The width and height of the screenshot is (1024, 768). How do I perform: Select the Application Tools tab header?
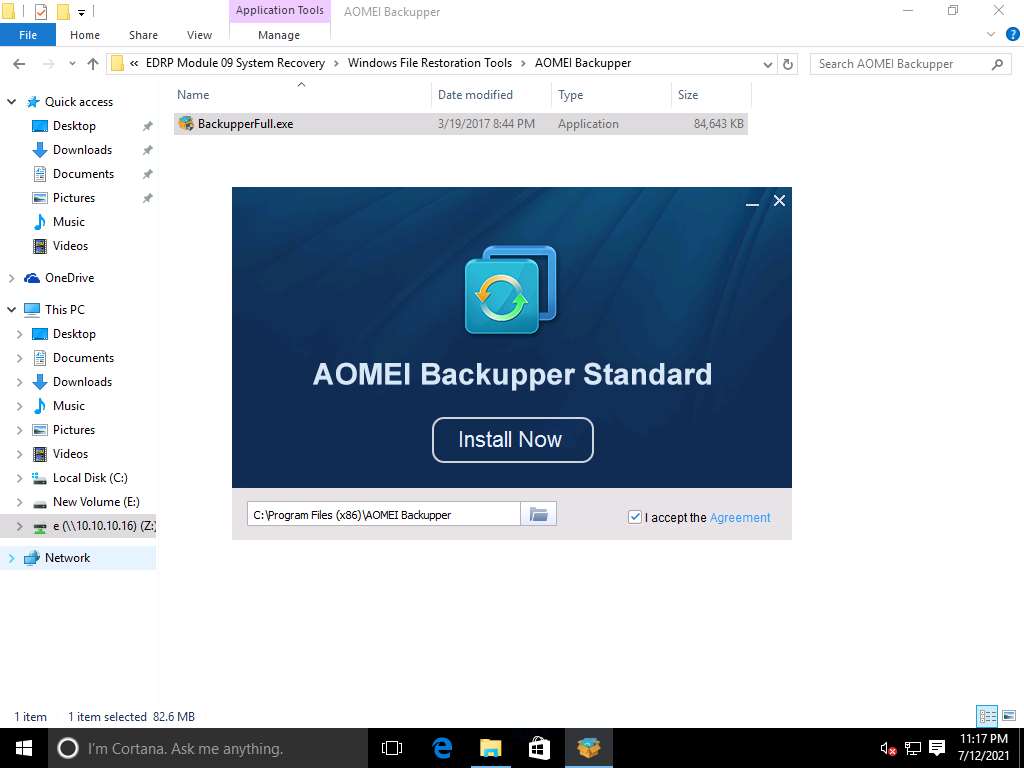coord(280,10)
